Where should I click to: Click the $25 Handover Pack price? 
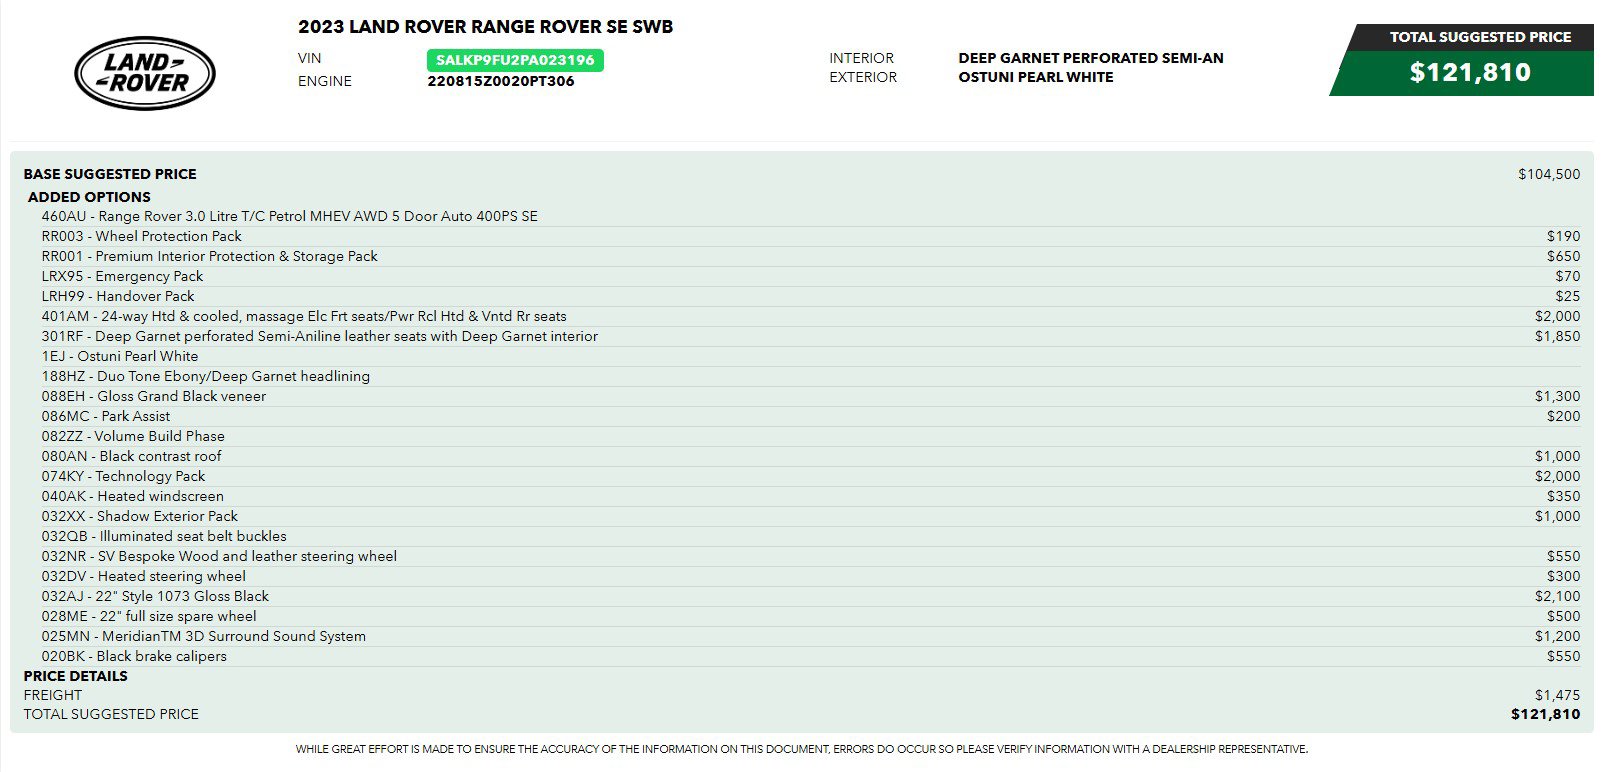coord(1567,296)
